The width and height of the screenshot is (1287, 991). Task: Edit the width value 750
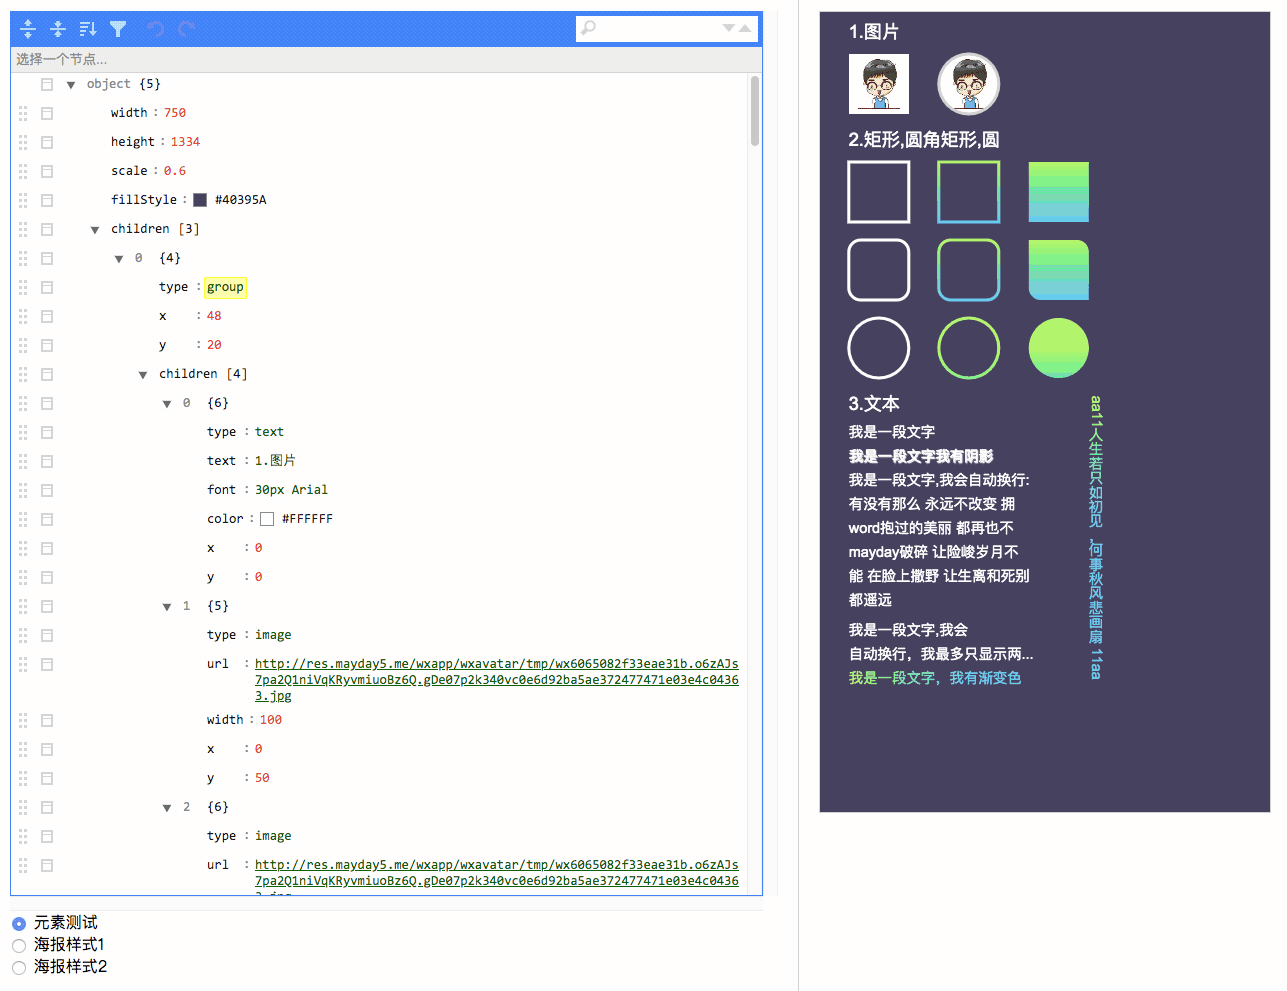(x=175, y=113)
